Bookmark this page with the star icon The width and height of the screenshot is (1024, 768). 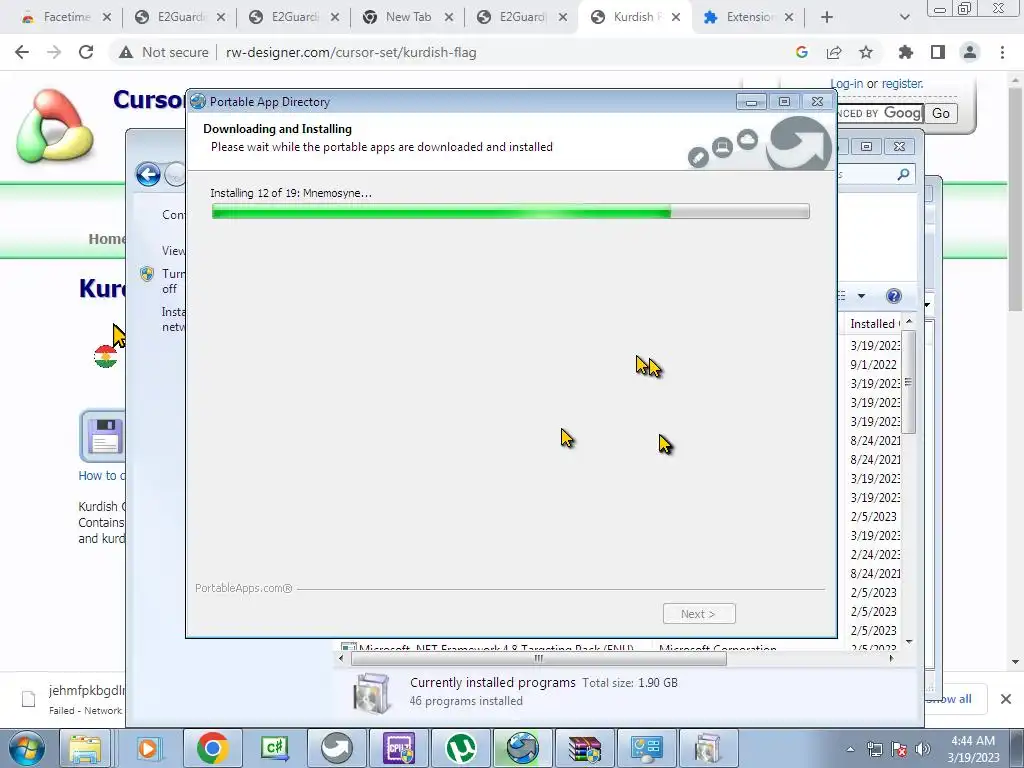coord(866,52)
